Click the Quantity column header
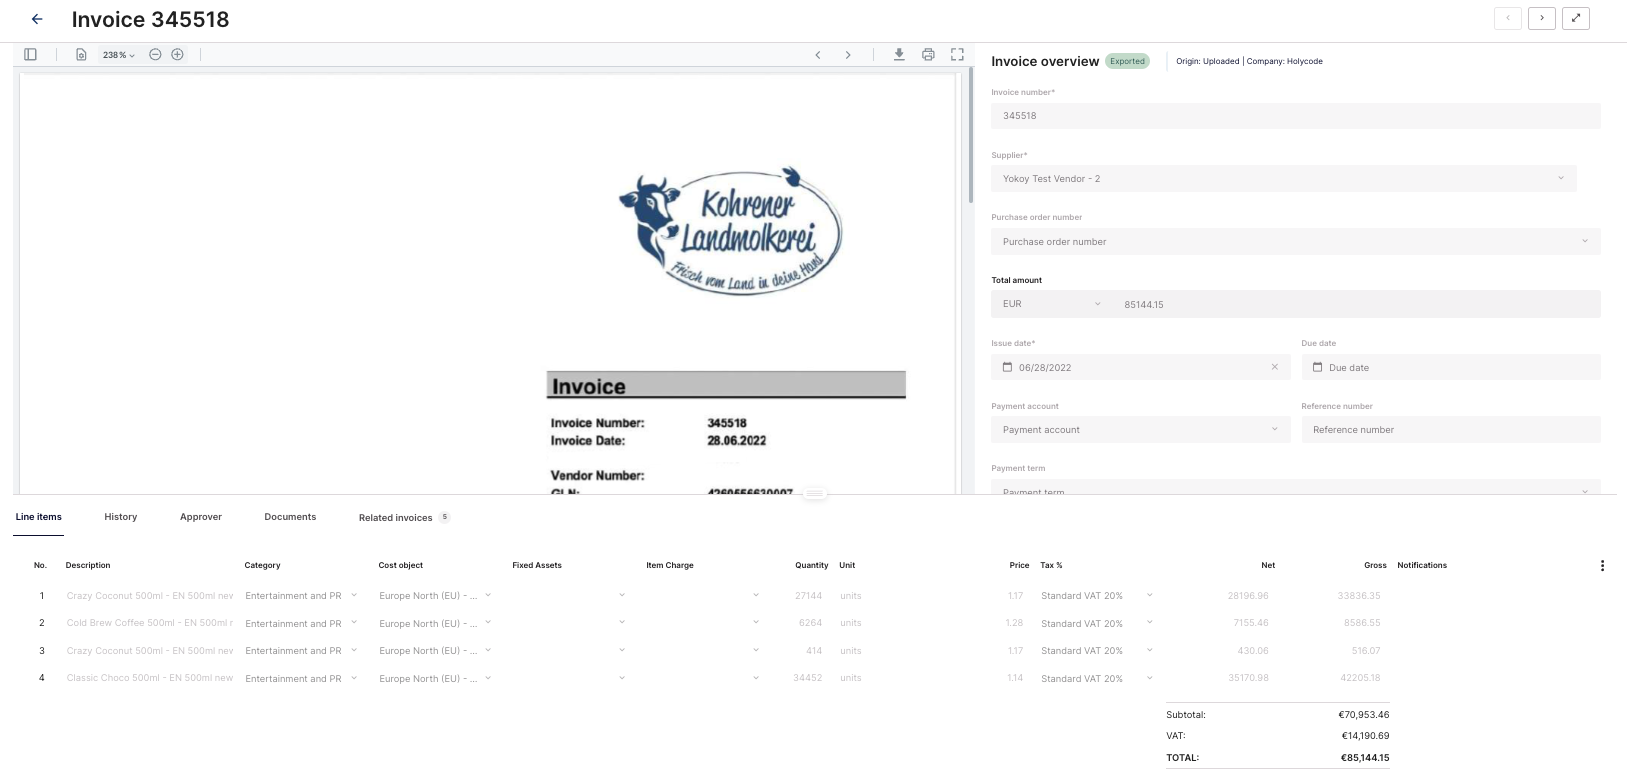The image size is (1627, 781). pos(812,566)
